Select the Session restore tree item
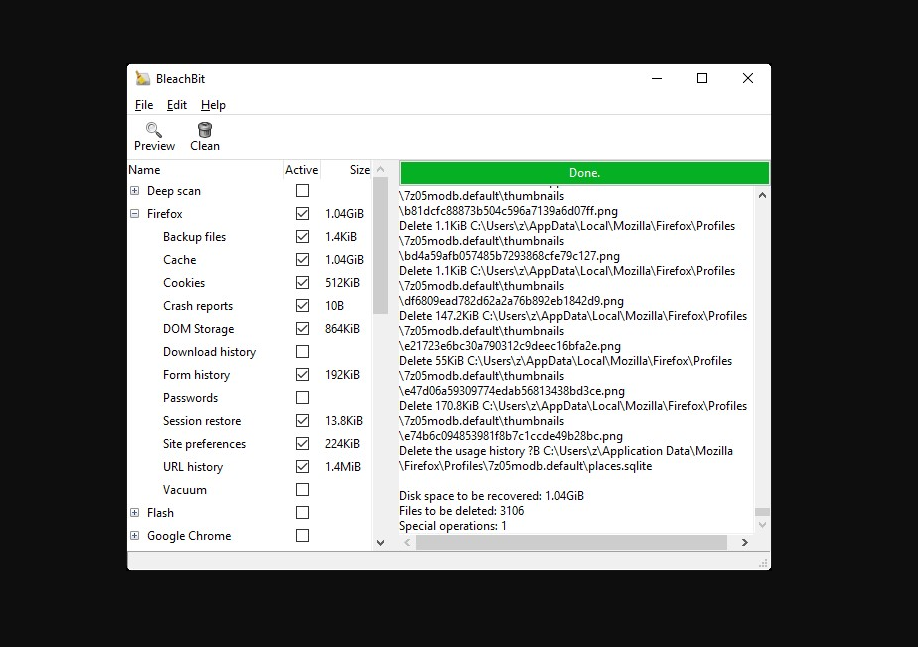 click(202, 420)
